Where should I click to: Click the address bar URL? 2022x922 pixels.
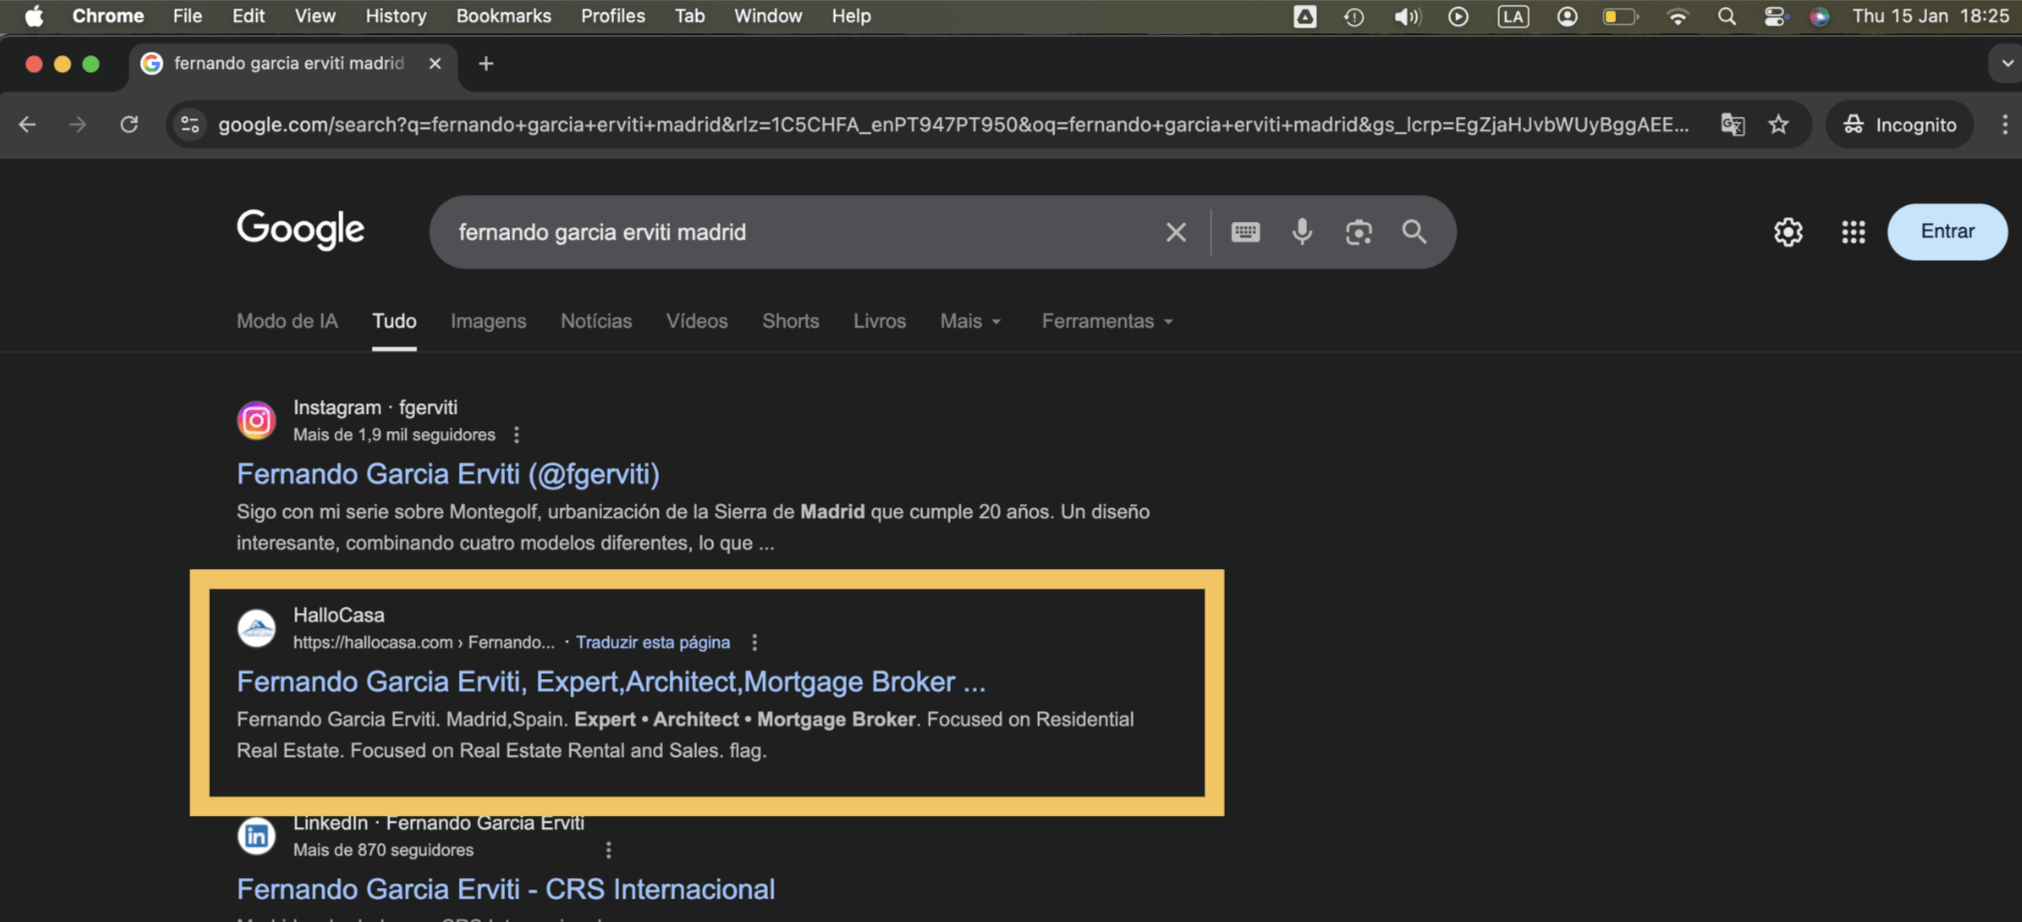click(x=953, y=125)
